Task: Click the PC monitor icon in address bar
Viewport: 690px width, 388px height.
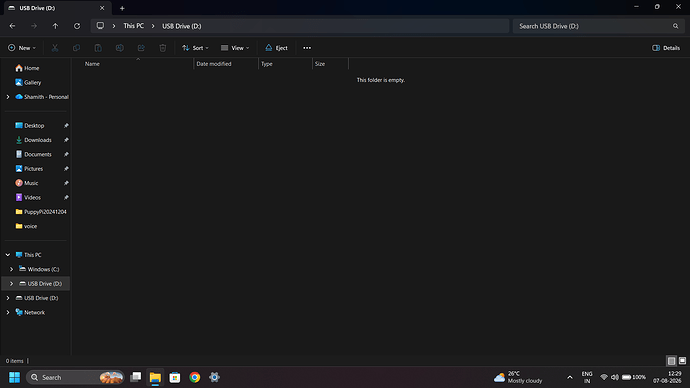Action: pyautogui.click(x=100, y=26)
